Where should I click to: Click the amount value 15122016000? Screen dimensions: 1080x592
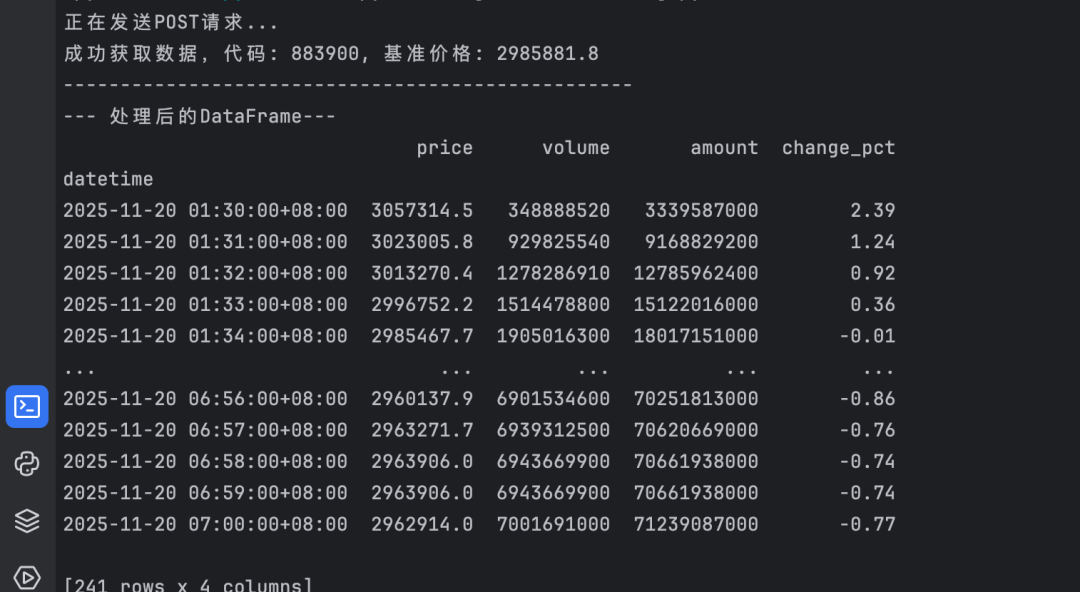[696, 305]
